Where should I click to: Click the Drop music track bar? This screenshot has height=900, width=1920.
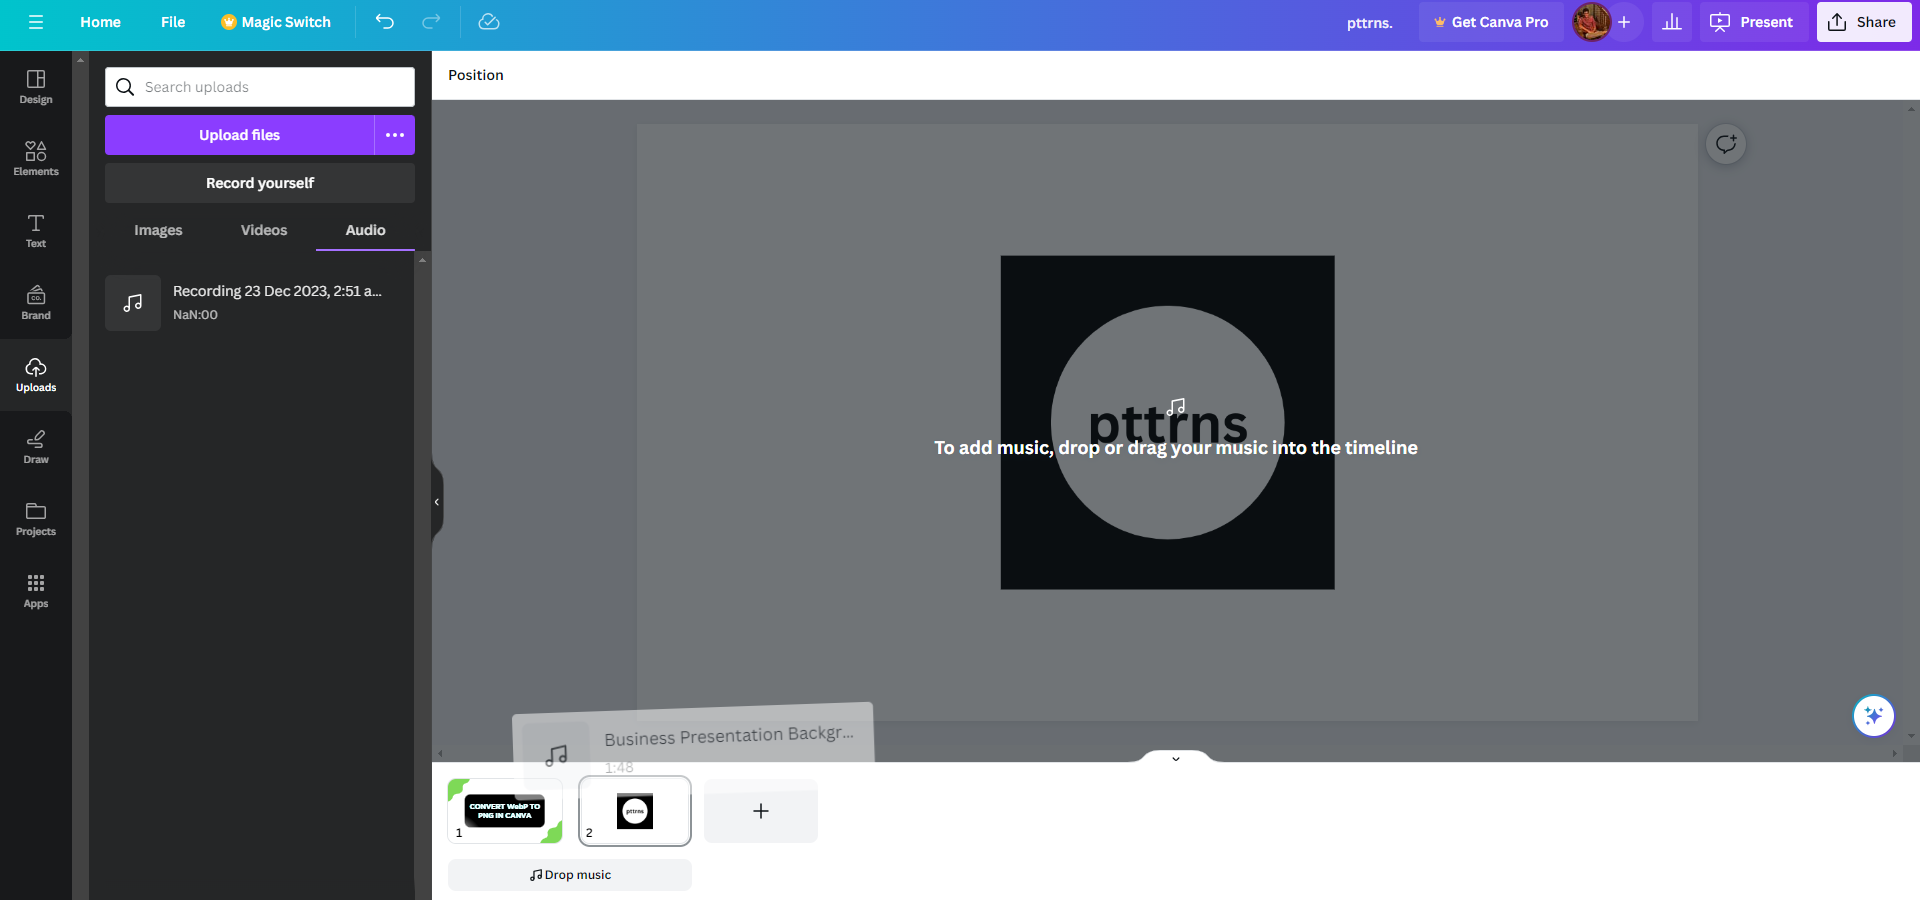coord(570,875)
